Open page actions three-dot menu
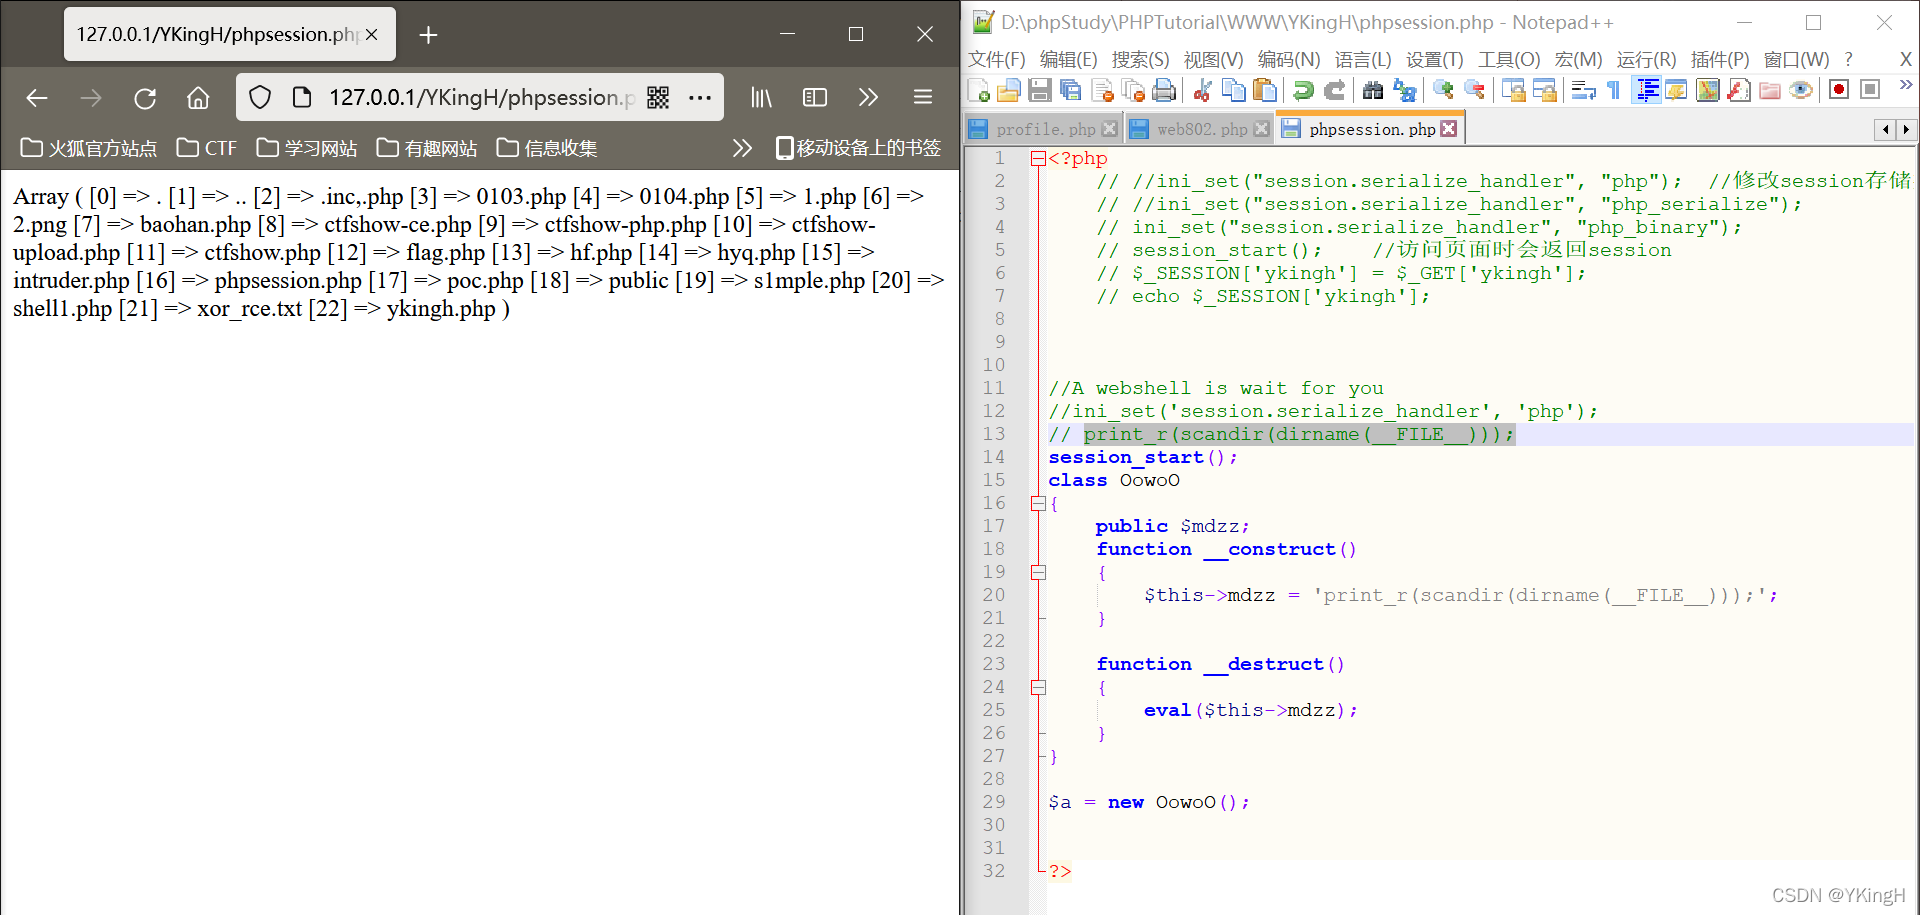Image resolution: width=1920 pixels, height=915 pixels. pos(700,97)
